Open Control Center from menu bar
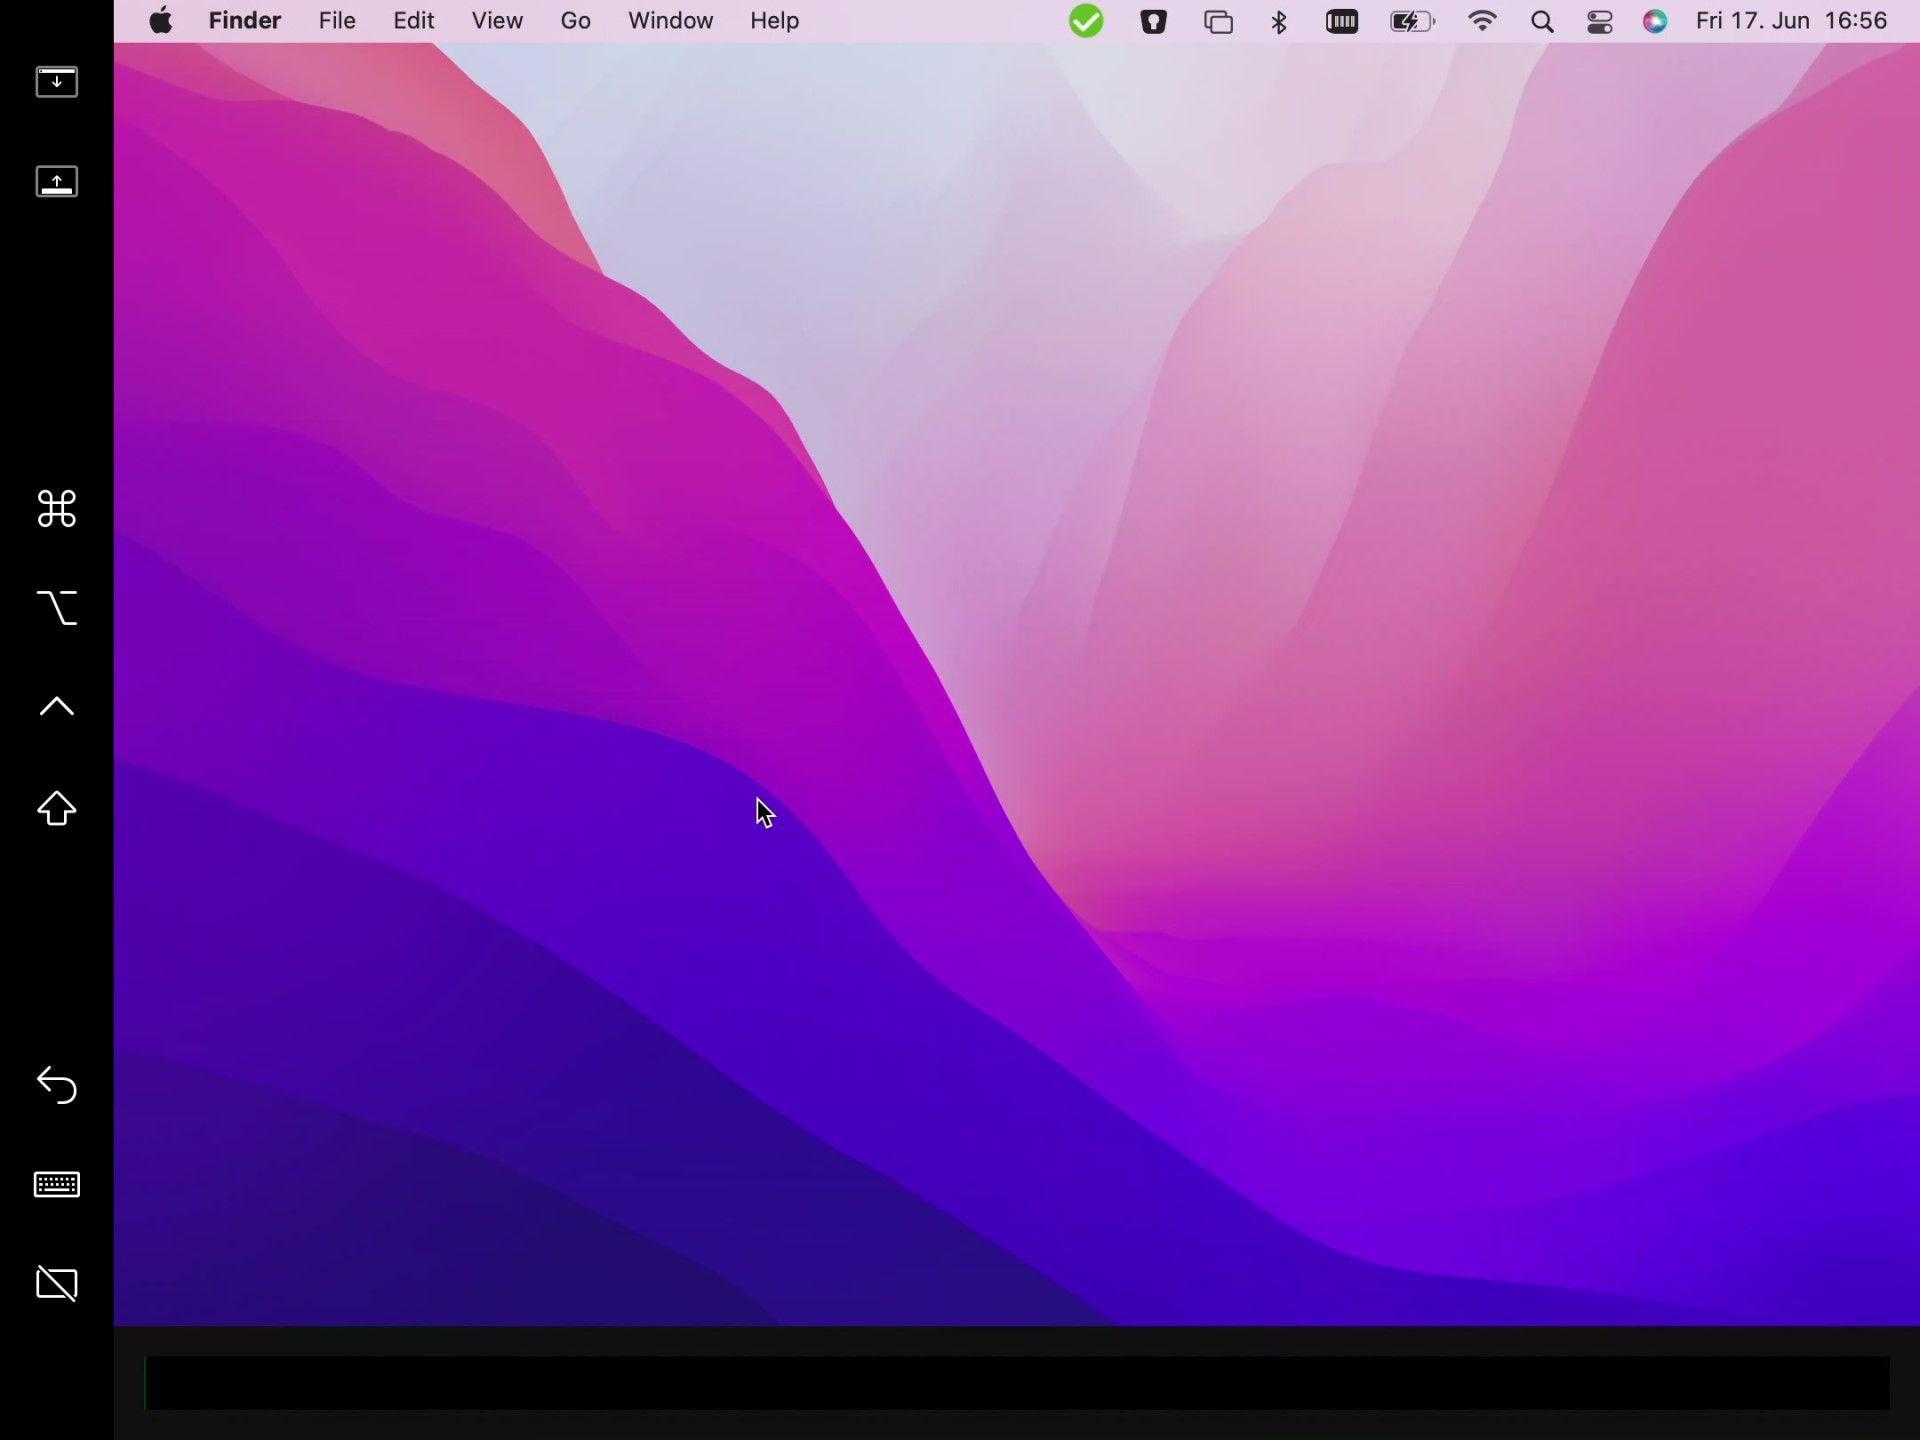Image resolution: width=1920 pixels, height=1440 pixels. (x=1599, y=21)
